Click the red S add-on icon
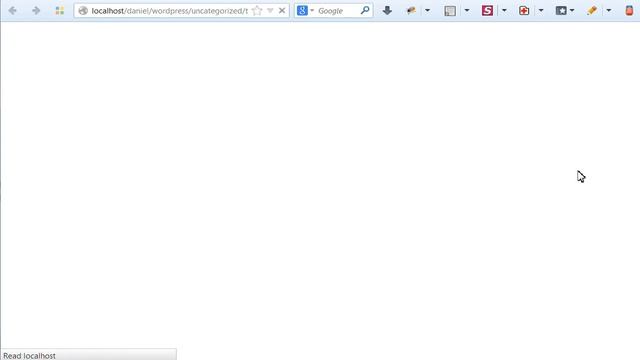The height and width of the screenshot is (360, 640). point(487,11)
